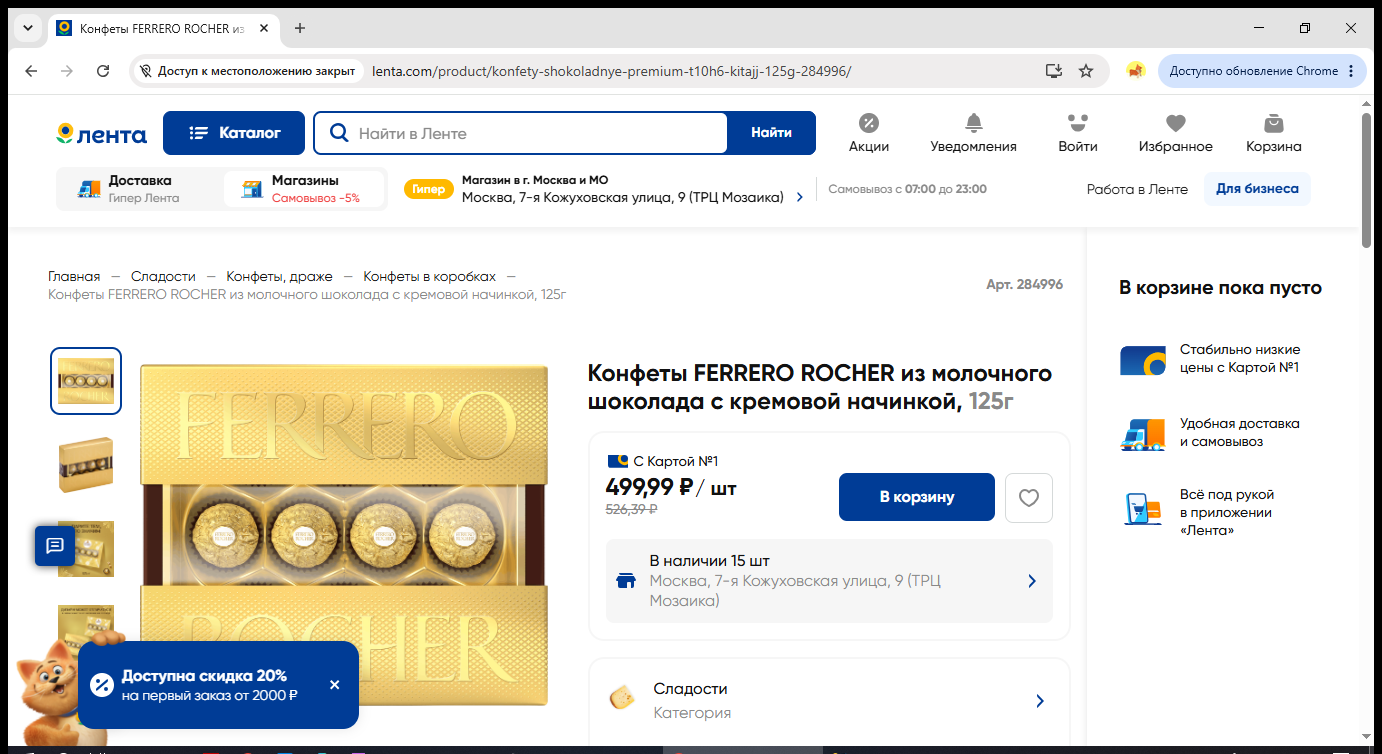Close the 20% discount popup
Image resolution: width=1382 pixels, height=754 pixels.
[x=335, y=685]
